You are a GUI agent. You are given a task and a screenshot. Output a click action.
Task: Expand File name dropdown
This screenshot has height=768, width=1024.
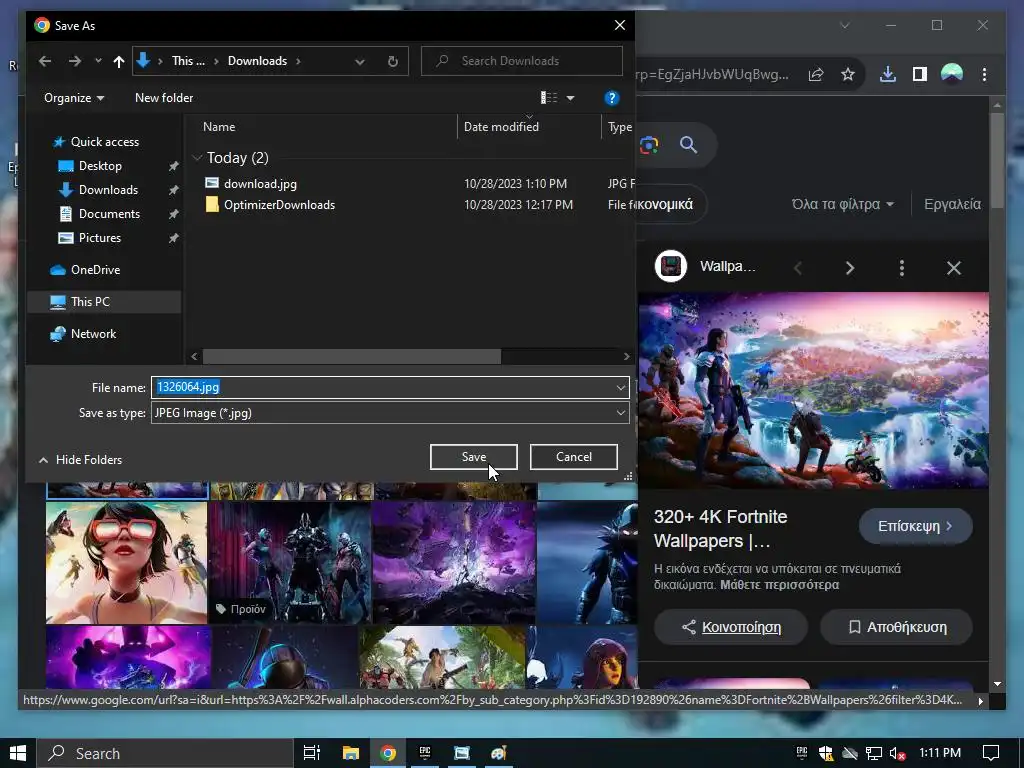pyautogui.click(x=620, y=387)
